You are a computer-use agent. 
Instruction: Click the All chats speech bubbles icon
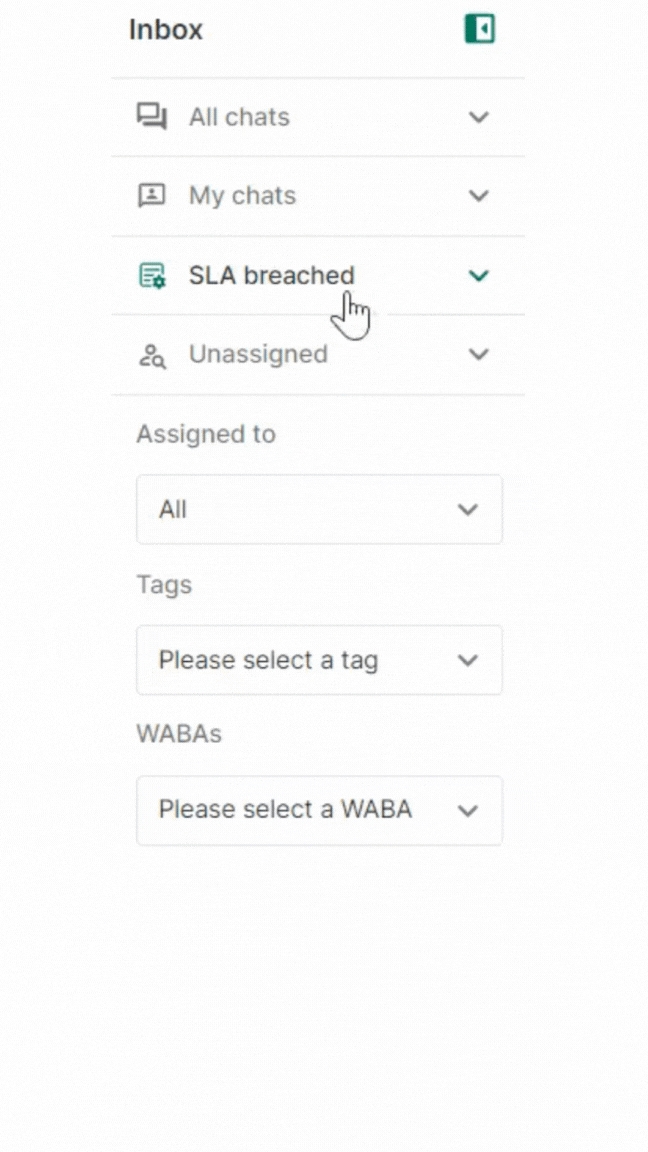(x=152, y=117)
